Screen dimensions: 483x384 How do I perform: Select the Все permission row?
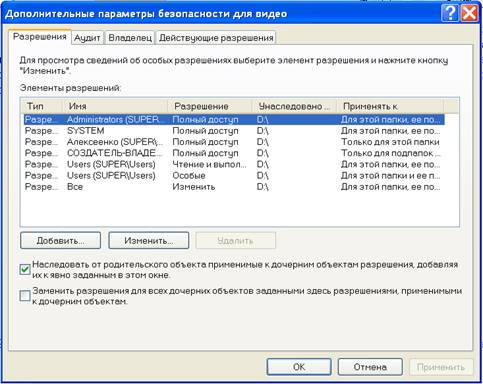click(234, 187)
